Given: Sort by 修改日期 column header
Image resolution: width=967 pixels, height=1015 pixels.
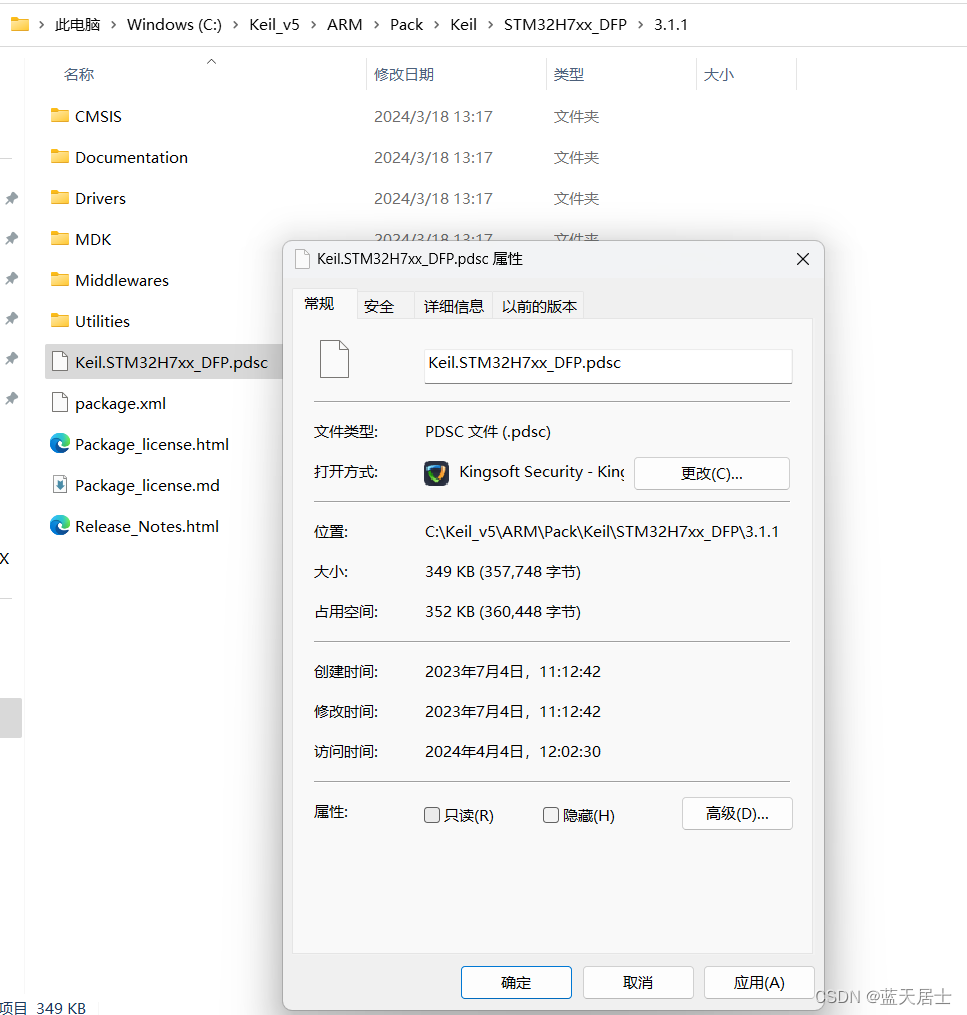Looking at the screenshot, I should tap(404, 74).
